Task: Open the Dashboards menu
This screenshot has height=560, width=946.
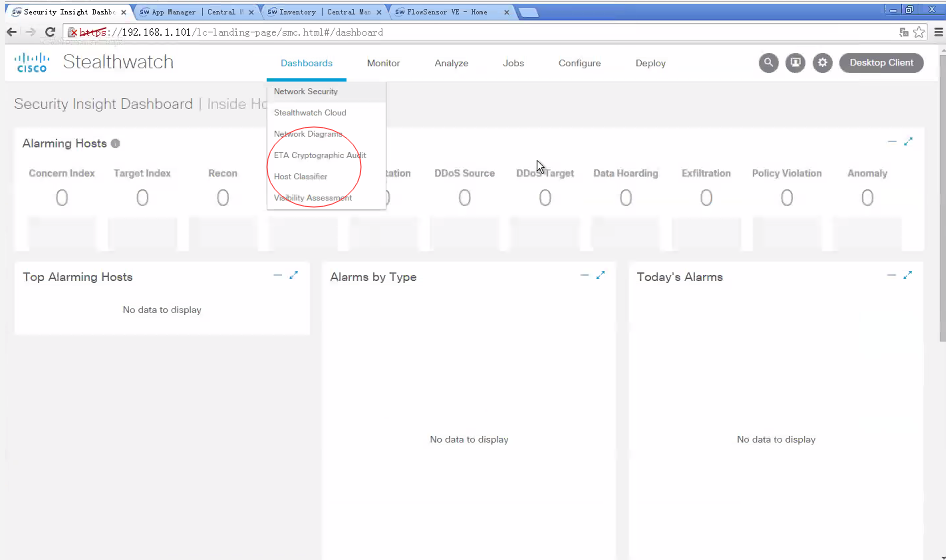Action: [x=306, y=63]
